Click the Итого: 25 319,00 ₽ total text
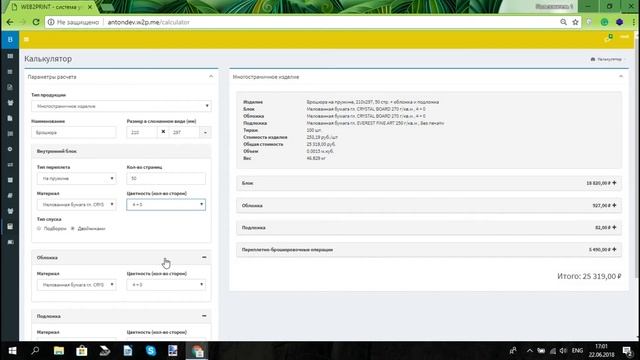 tap(589, 276)
